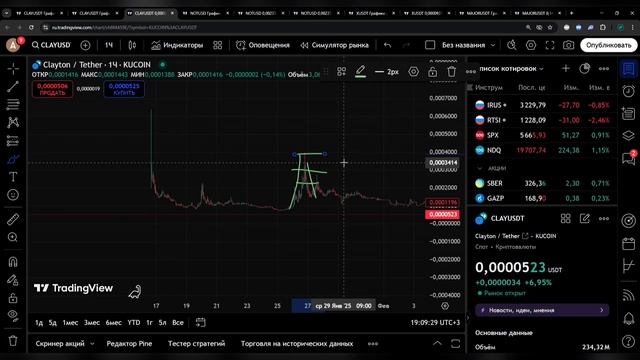Add a symbol to the watchlist
This screenshot has height=360, width=640.
[566, 69]
